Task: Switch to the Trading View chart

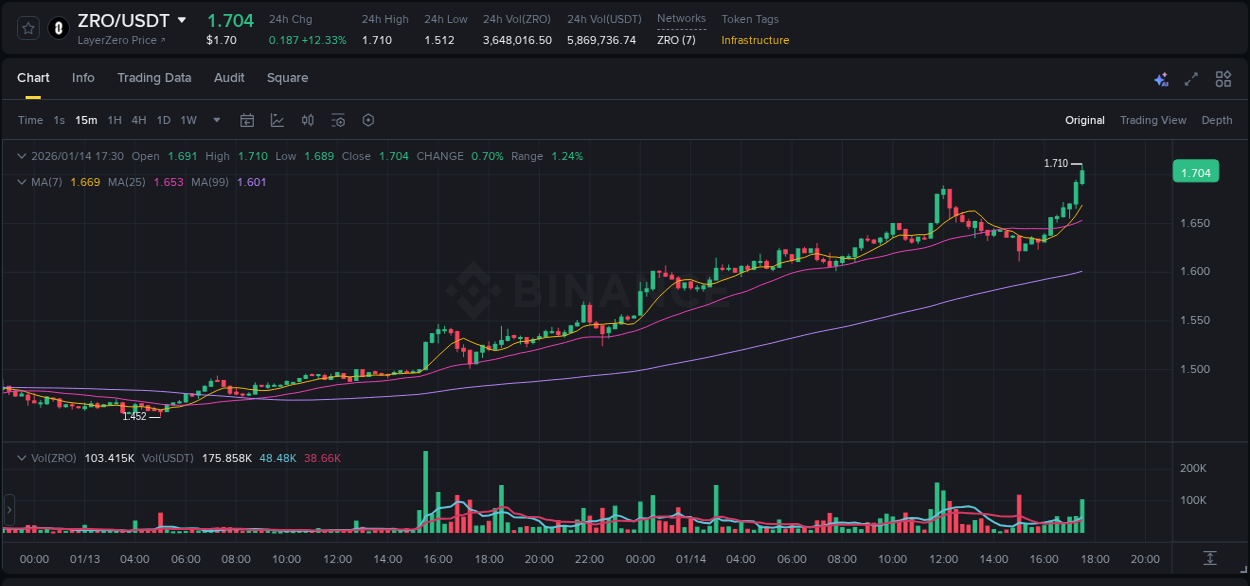Action: pos(1153,119)
